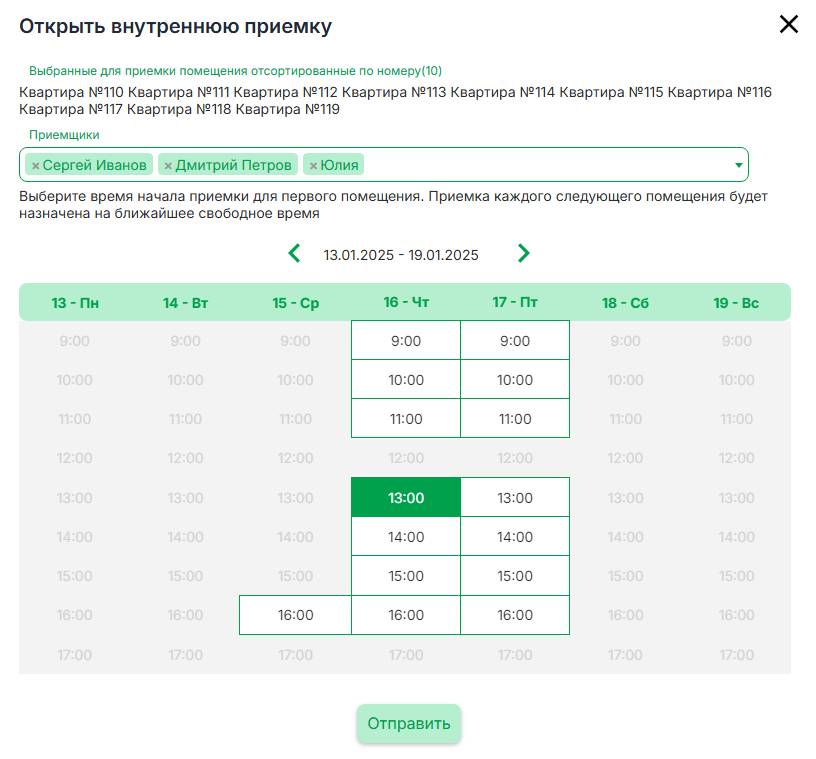Go to next week with right arrow
The image size is (816, 759).
pyautogui.click(x=524, y=254)
